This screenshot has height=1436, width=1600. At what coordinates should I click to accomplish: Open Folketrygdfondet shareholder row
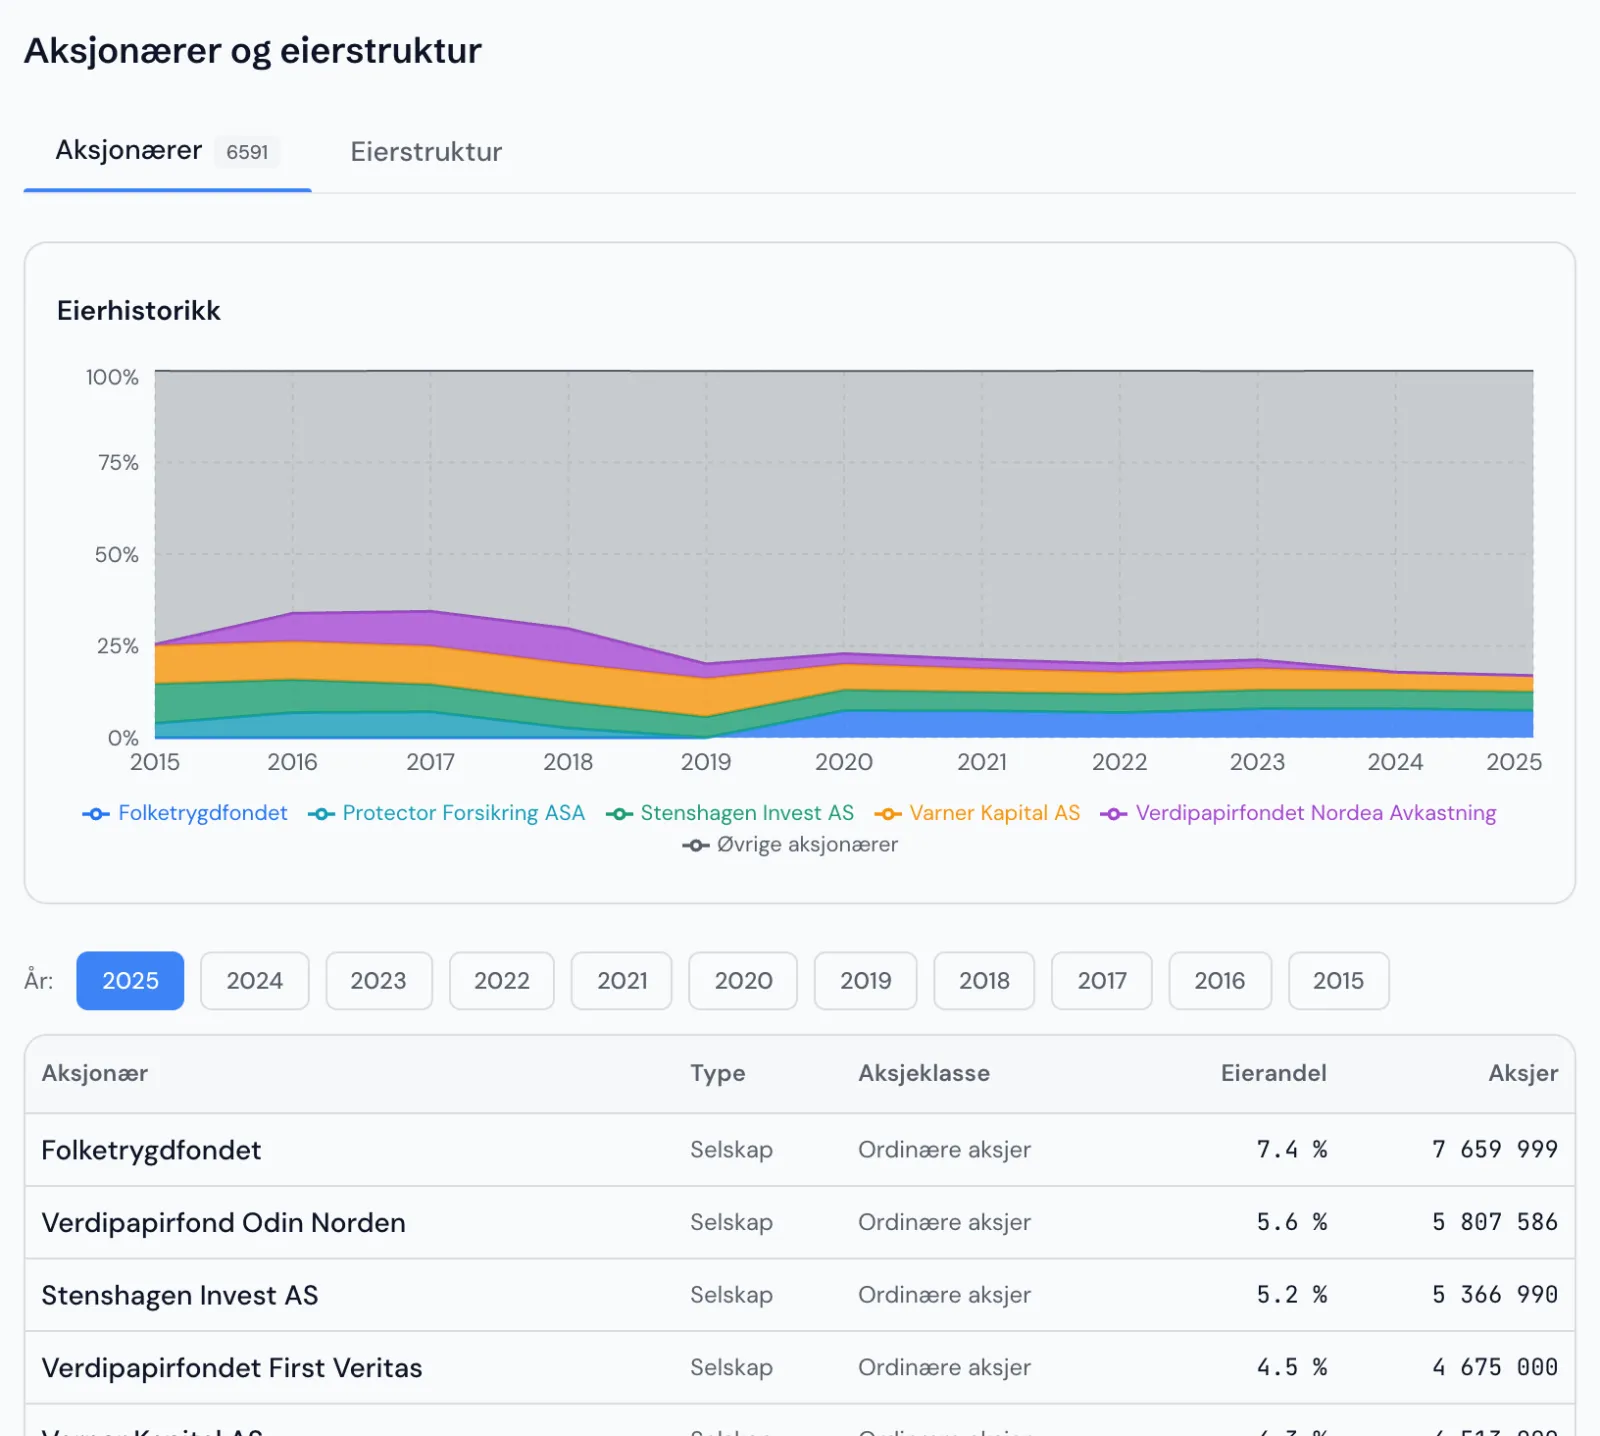click(x=800, y=1150)
